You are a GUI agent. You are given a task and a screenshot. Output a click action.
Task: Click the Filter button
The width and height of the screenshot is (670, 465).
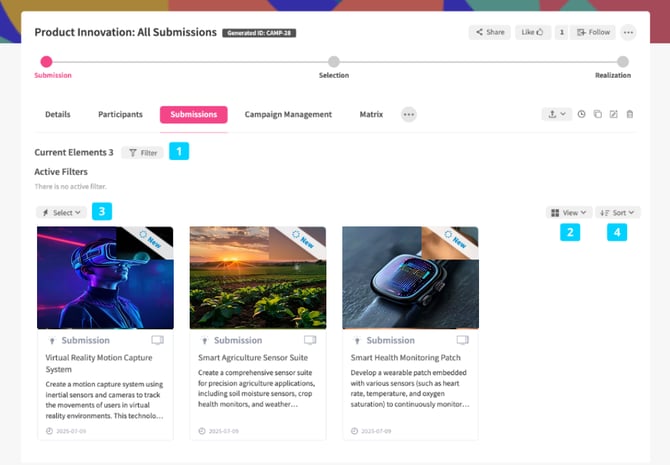tap(143, 153)
